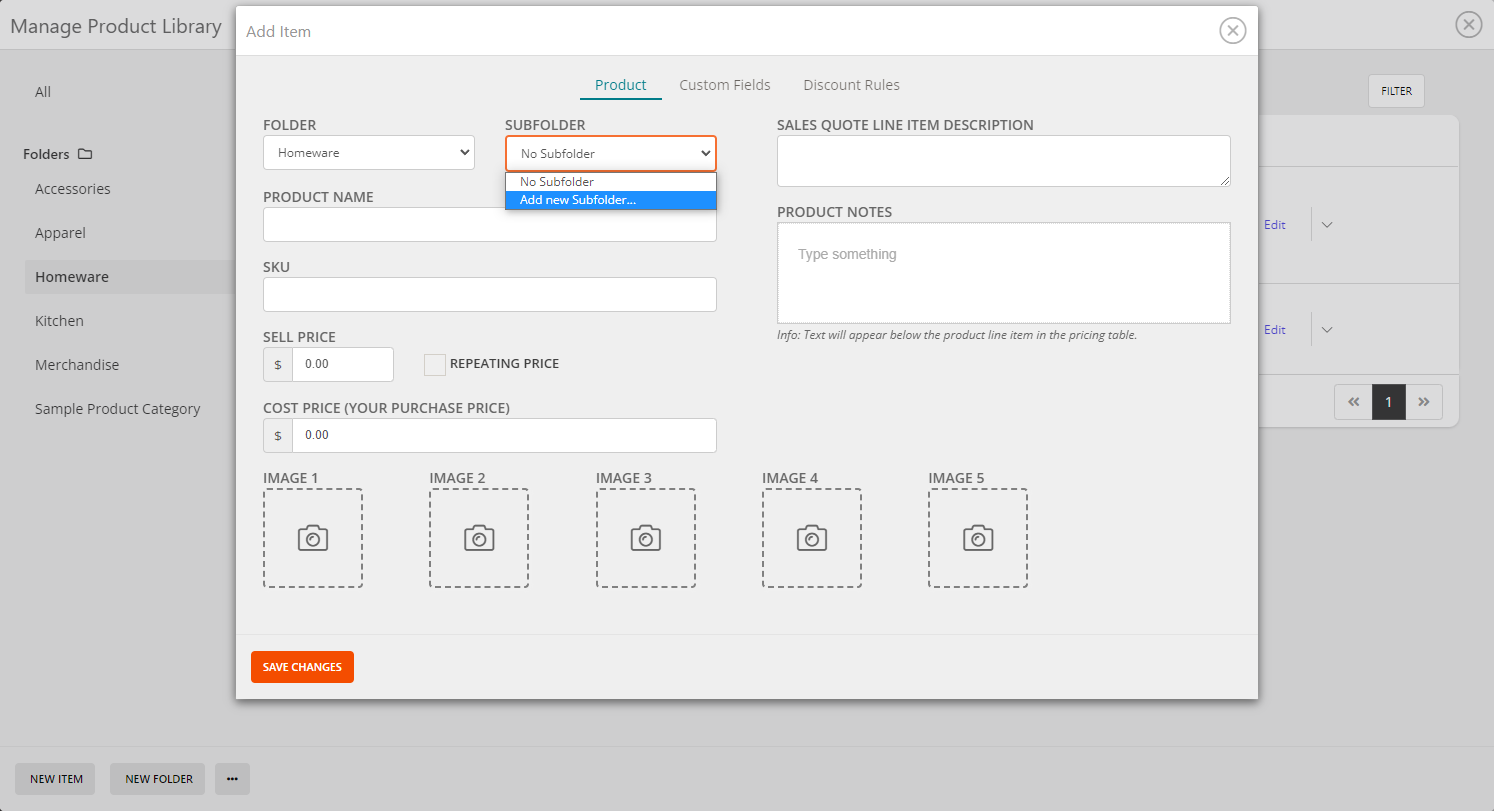Switch to the Custom Fields tab
The image size is (1494, 811).
[724, 85]
